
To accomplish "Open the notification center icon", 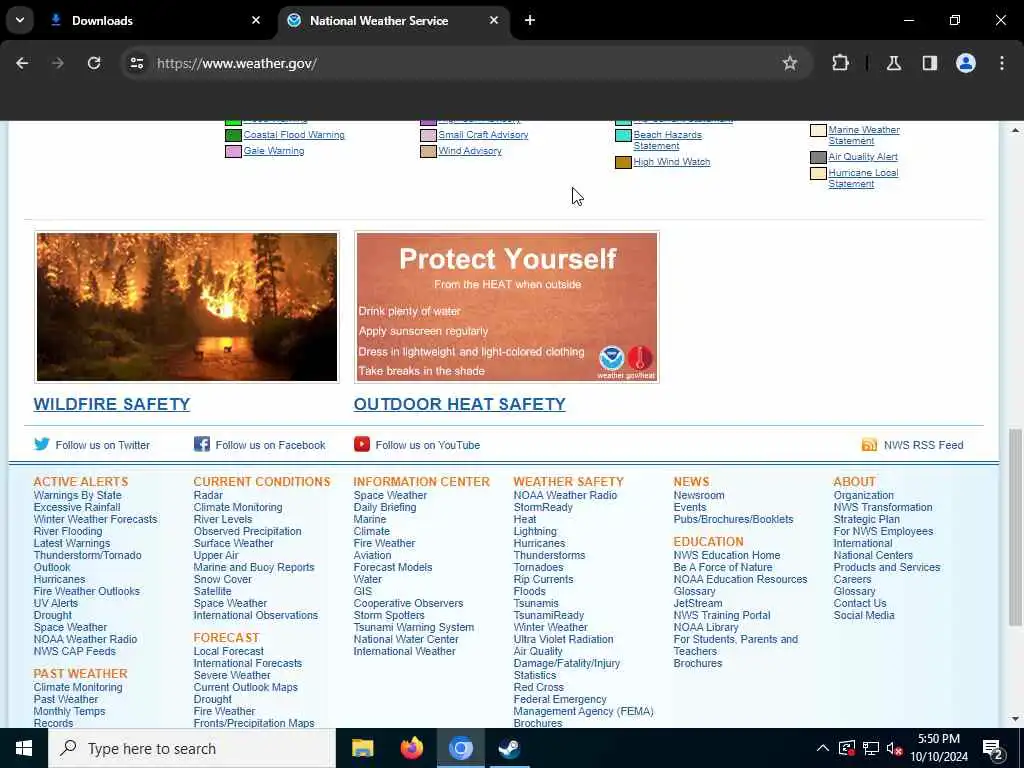I will click(x=992, y=749).
